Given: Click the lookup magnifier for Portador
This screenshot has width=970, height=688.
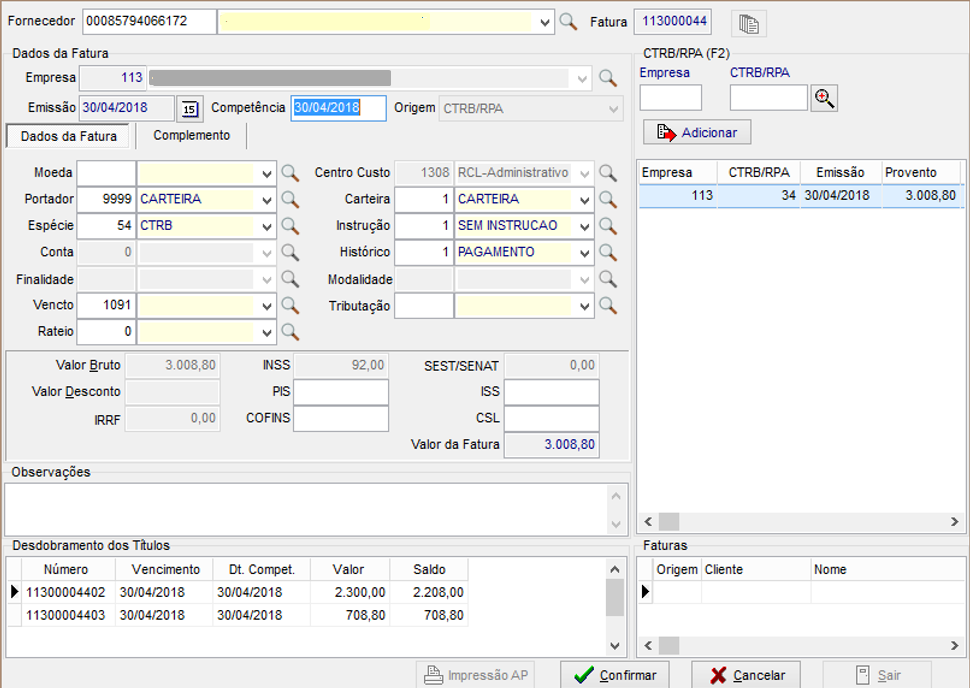Looking at the screenshot, I should [290, 199].
